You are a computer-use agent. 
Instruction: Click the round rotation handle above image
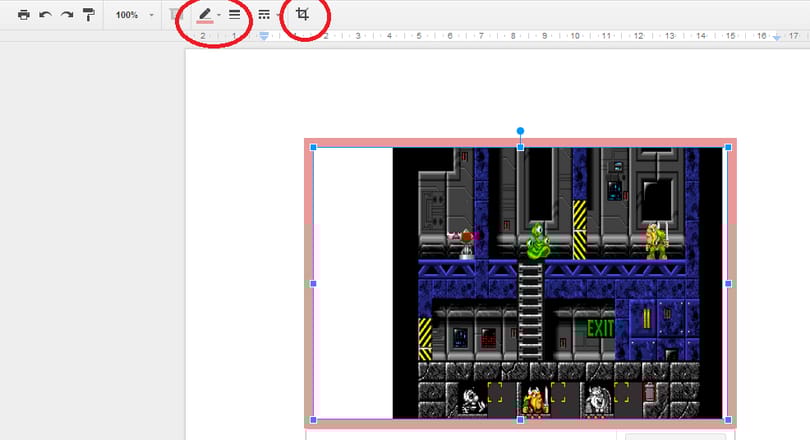(x=520, y=131)
